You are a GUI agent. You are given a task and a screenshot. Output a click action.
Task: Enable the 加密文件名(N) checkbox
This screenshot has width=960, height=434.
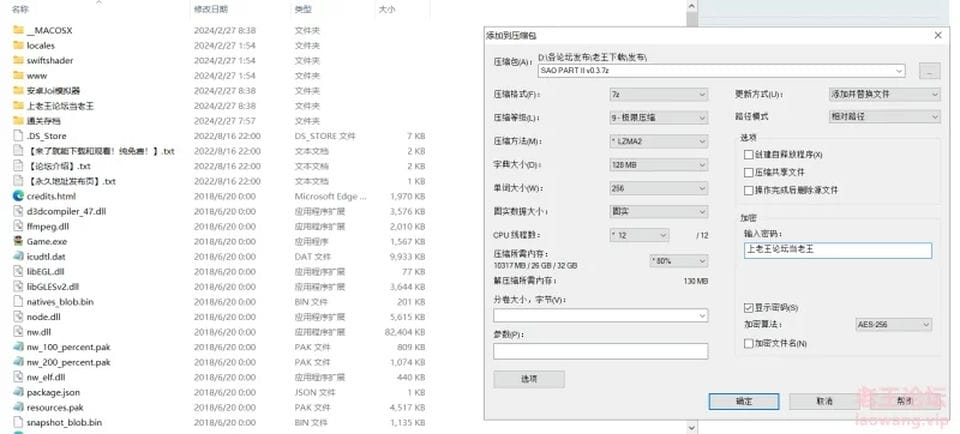click(x=748, y=344)
